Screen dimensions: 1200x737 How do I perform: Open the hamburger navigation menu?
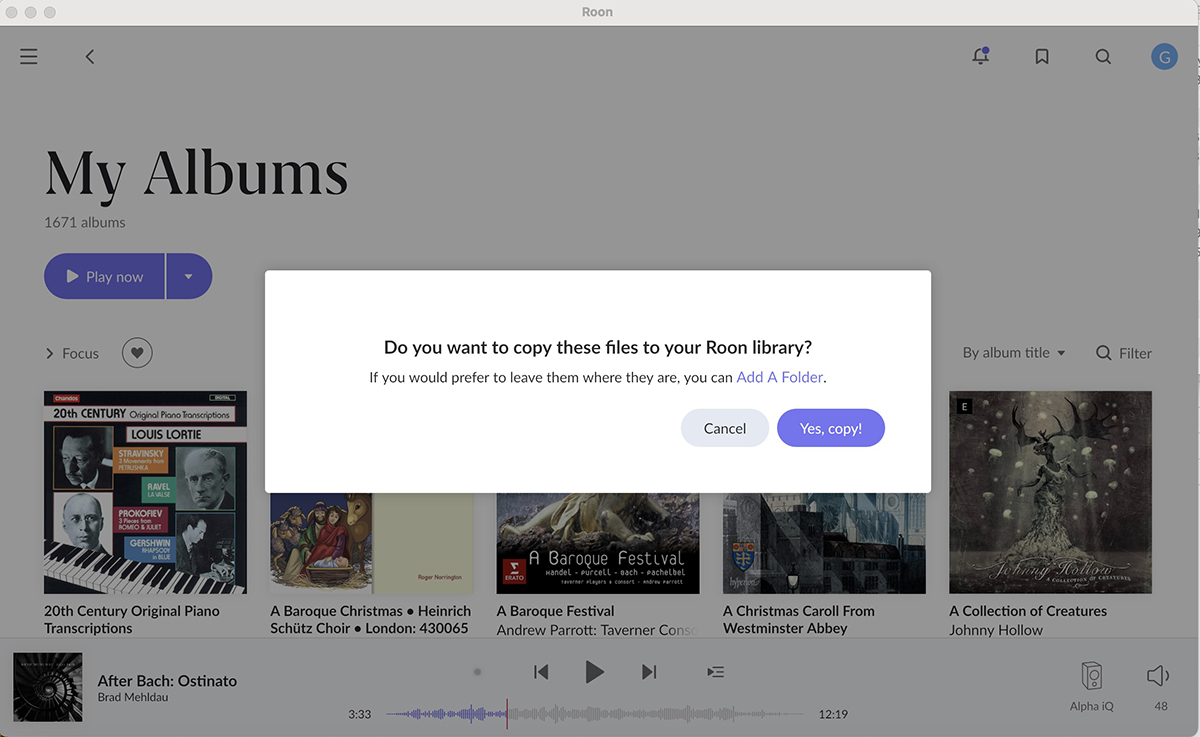(x=29, y=57)
